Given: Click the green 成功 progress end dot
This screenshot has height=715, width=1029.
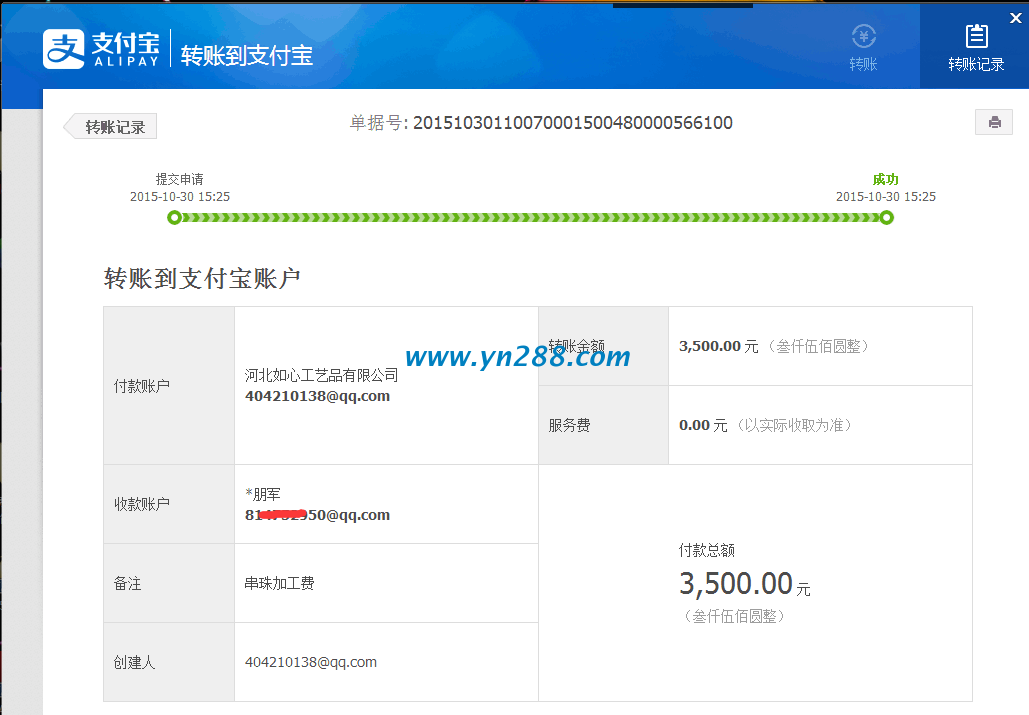Looking at the screenshot, I should pyautogui.click(x=886, y=217).
